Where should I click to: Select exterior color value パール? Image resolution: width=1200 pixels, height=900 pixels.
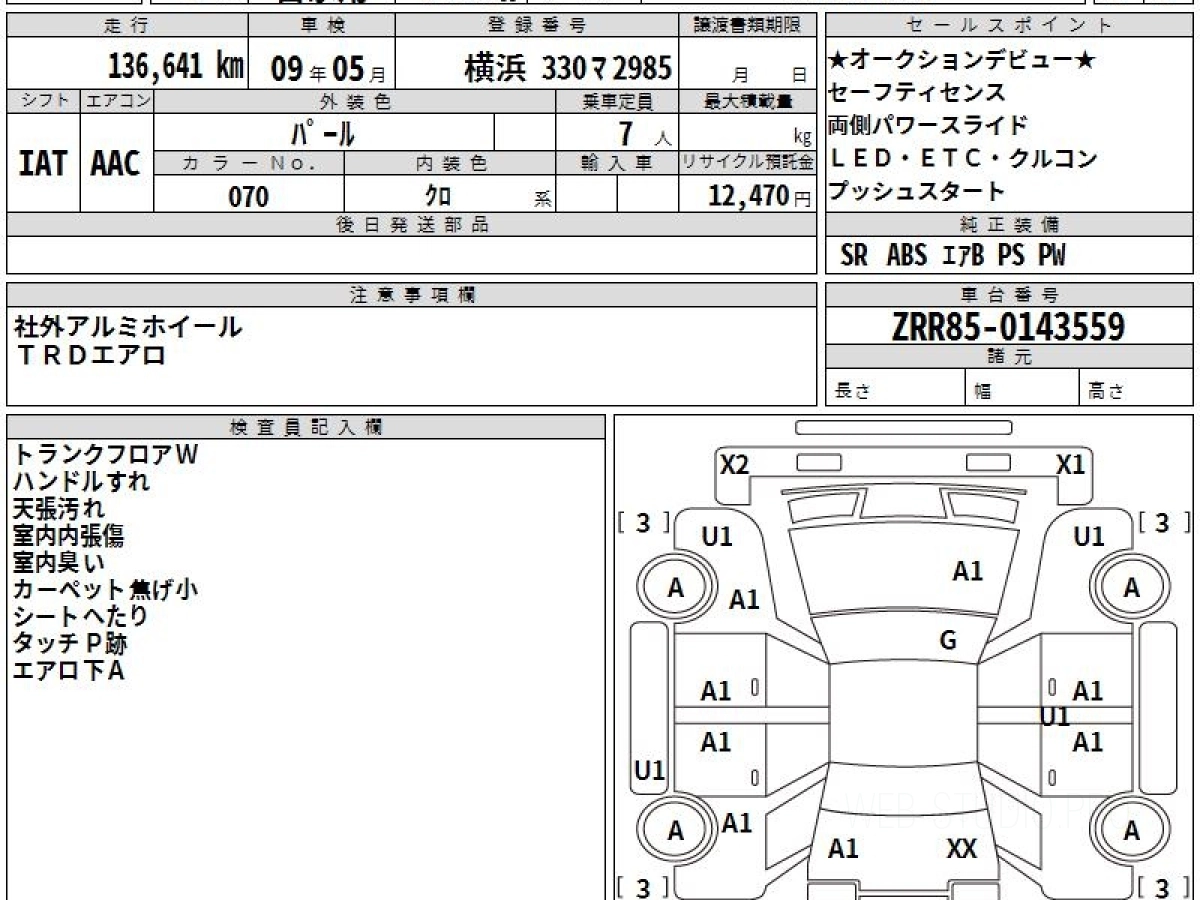tap(323, 132)
